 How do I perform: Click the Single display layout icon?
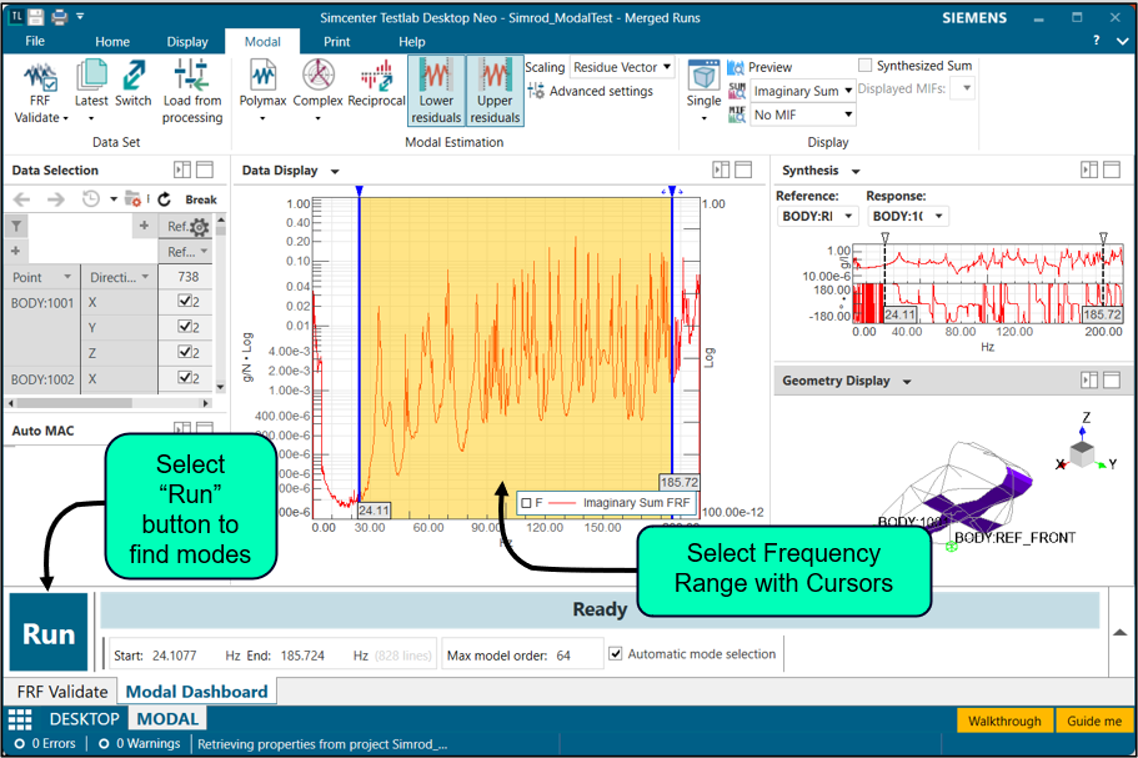pos(704,78)
